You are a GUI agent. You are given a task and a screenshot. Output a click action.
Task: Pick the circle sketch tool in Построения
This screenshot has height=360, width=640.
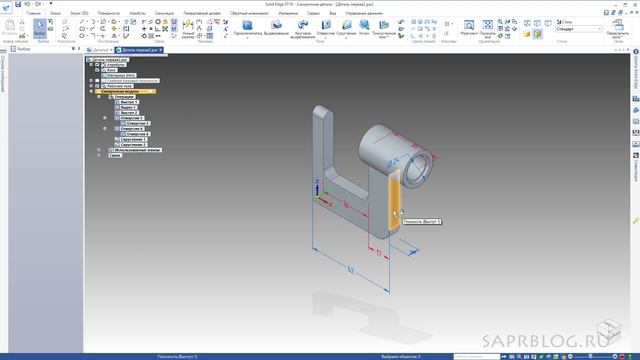82,36
